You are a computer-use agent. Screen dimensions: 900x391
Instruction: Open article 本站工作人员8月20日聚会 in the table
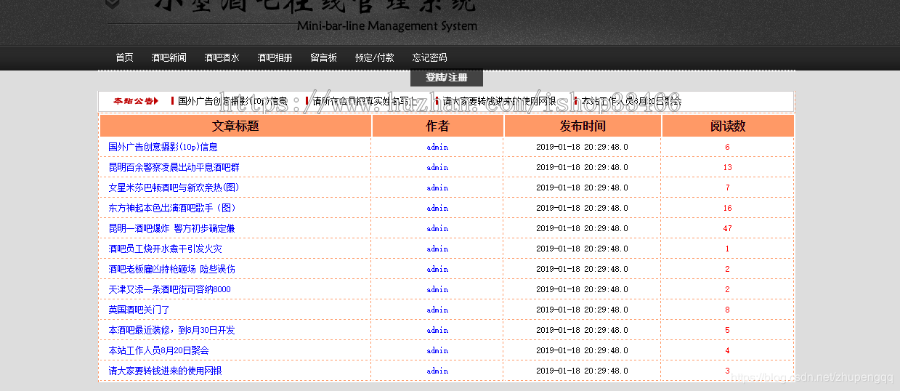pos(158,350)
